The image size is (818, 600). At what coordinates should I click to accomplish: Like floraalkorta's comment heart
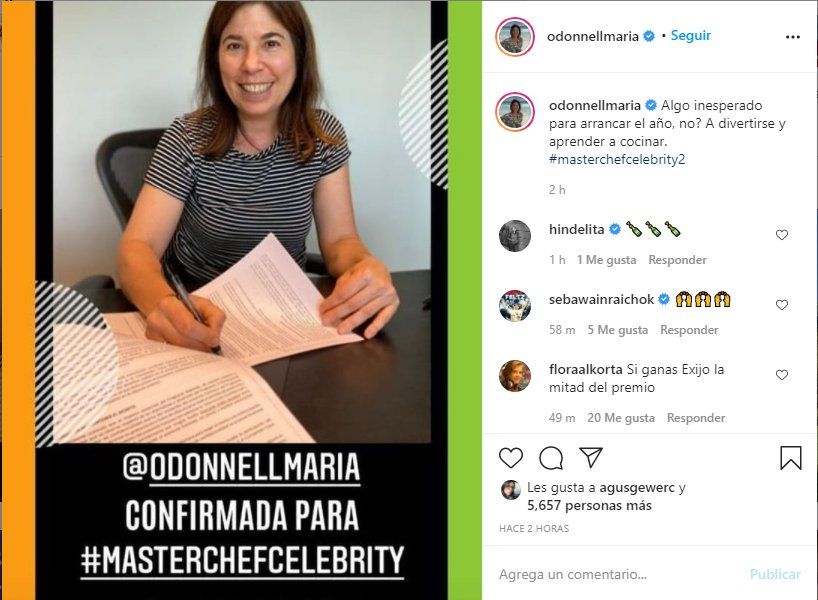point(781,375)
